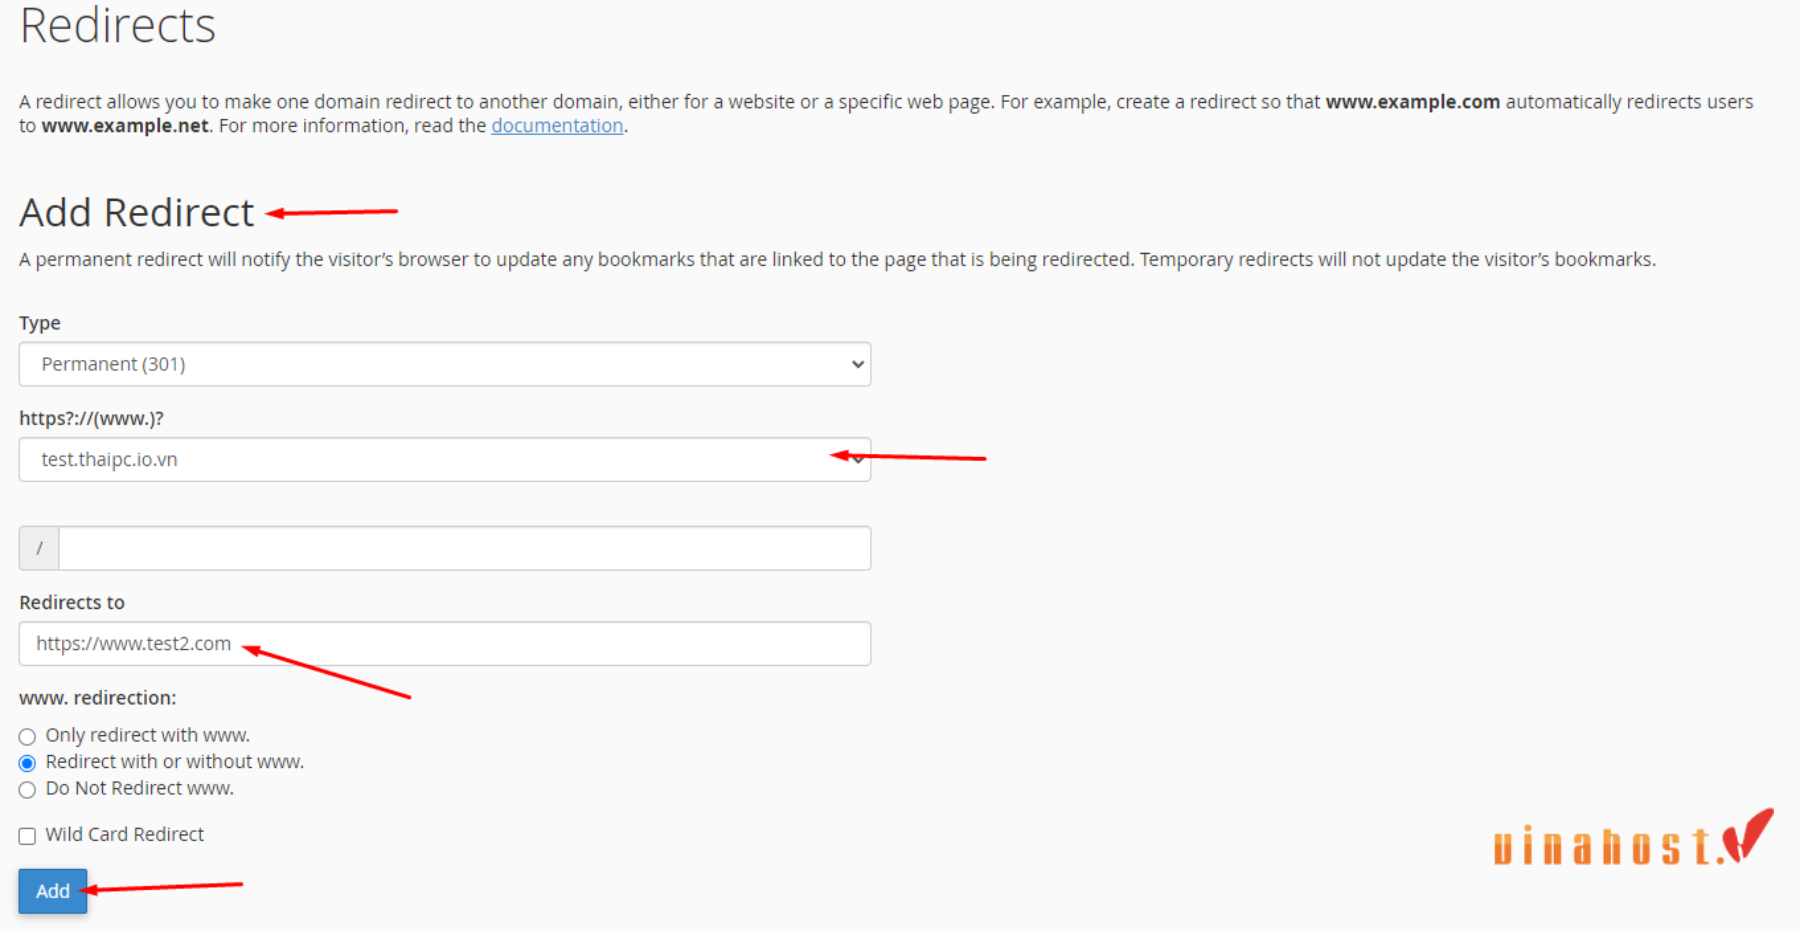Select Only redirect with www. radio
1800x929 pixels.
tap(27, 737)
